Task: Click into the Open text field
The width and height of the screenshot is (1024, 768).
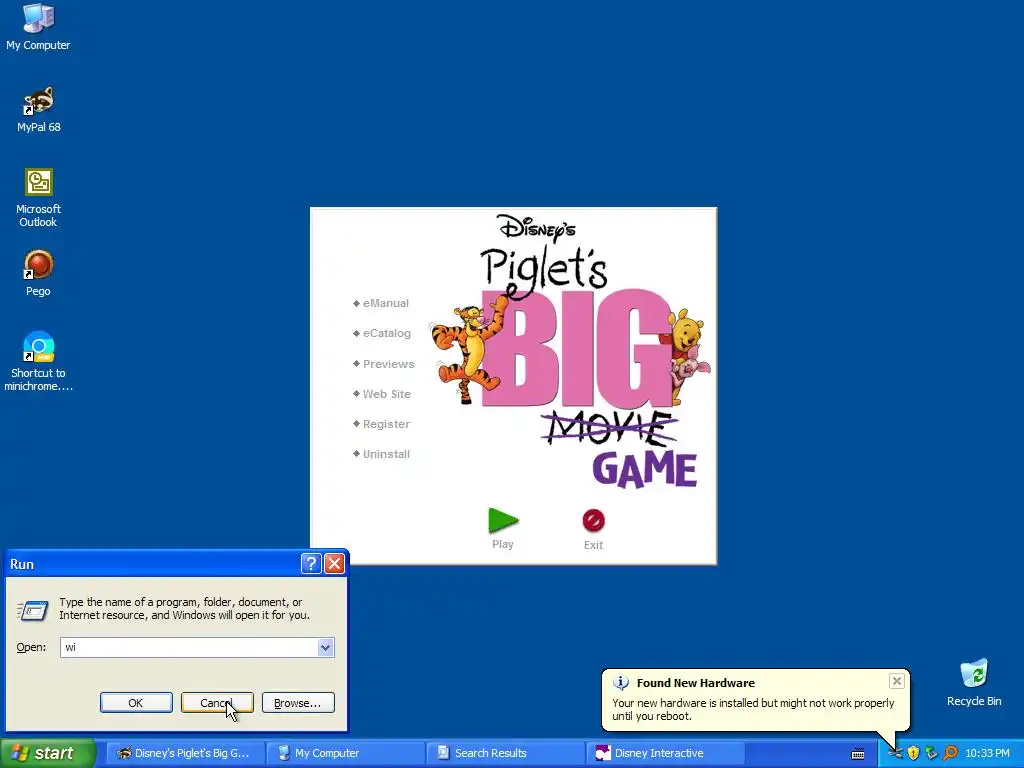Action: pos(189,647)
